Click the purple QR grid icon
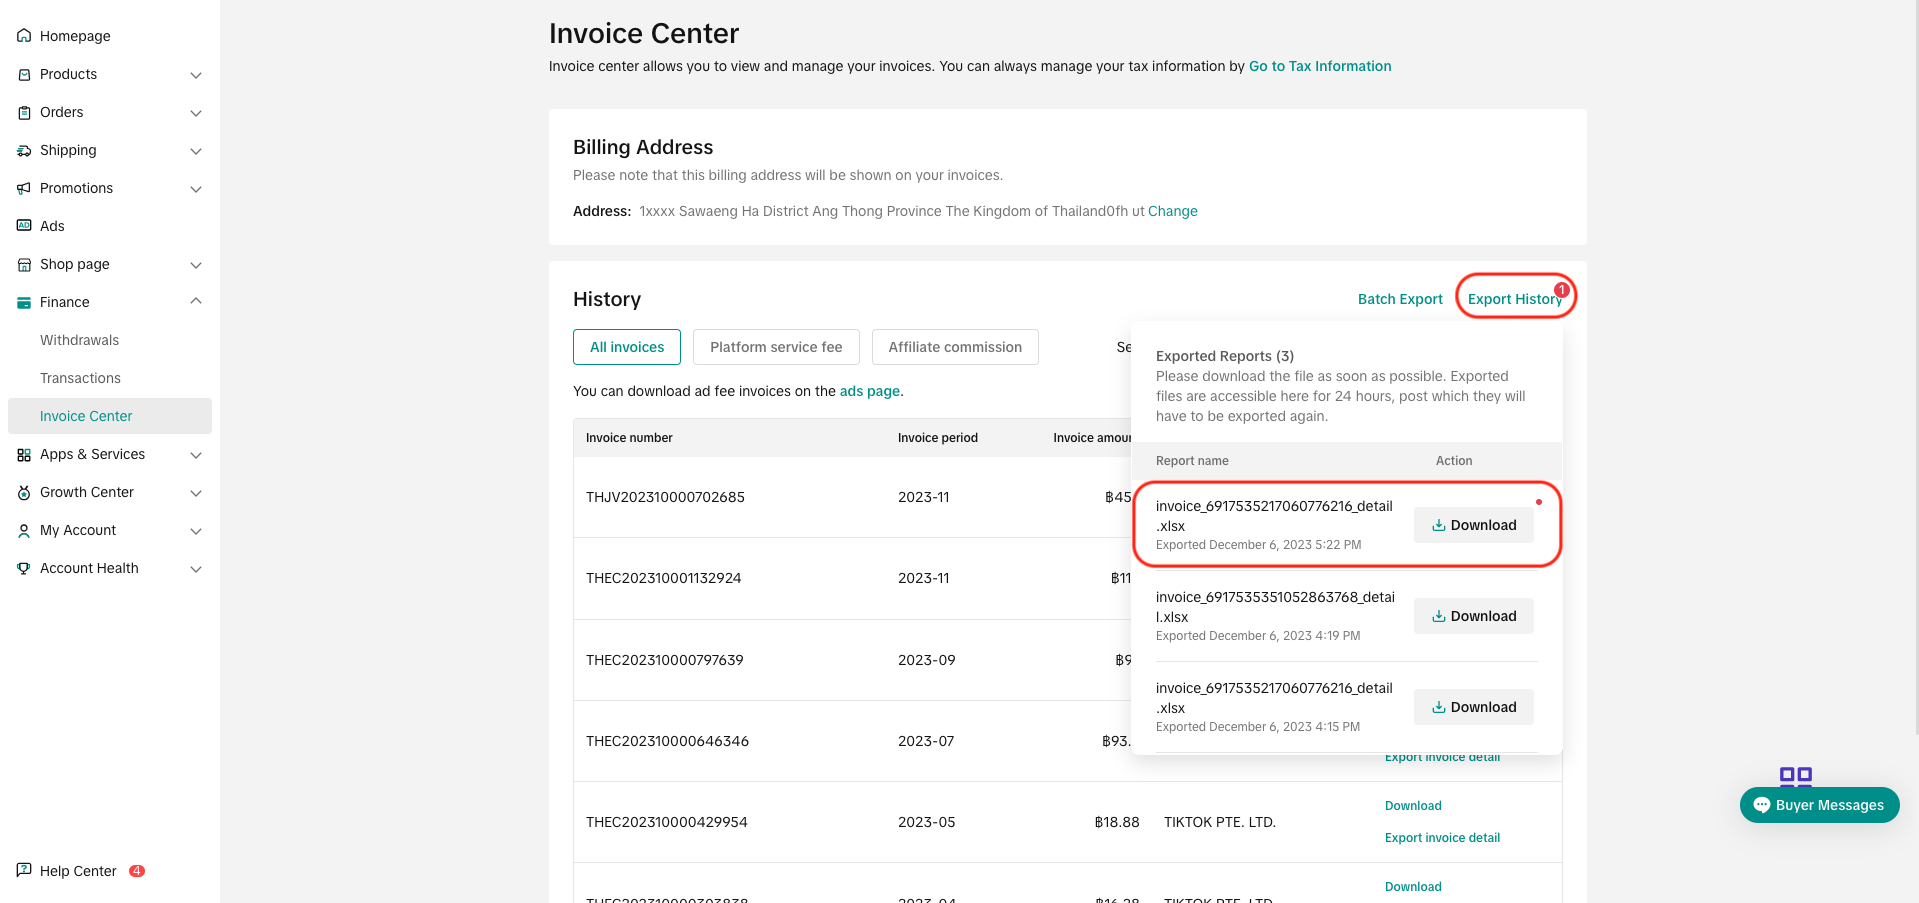The image size is (1919, 903). point(1795,776)
